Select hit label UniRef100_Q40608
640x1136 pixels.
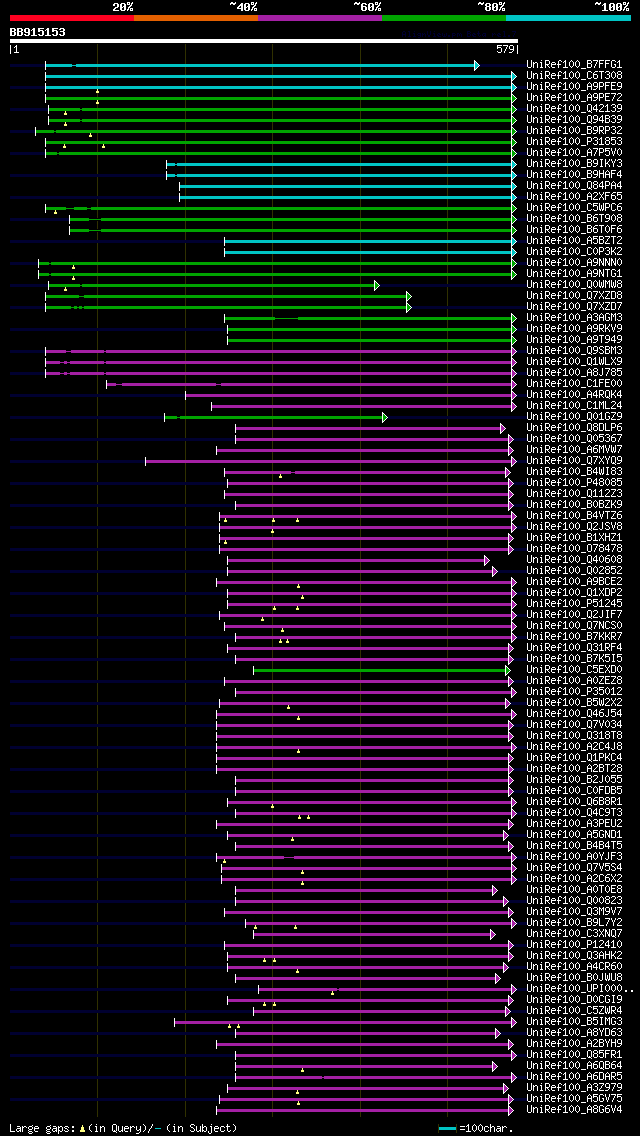pyautogui.click(x=574, y=559)
